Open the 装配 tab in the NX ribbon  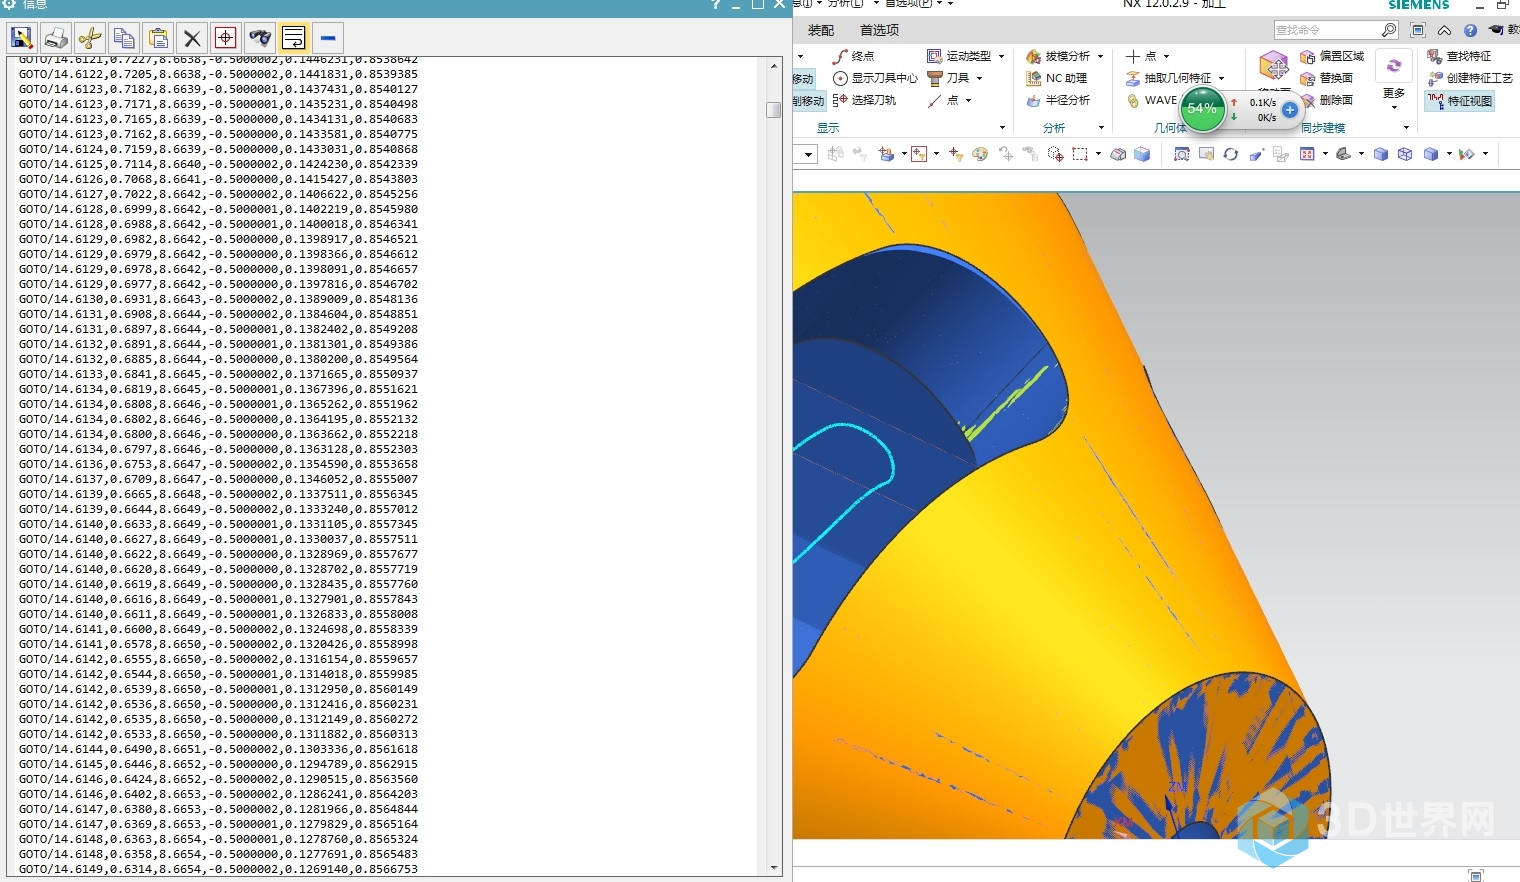821,30
